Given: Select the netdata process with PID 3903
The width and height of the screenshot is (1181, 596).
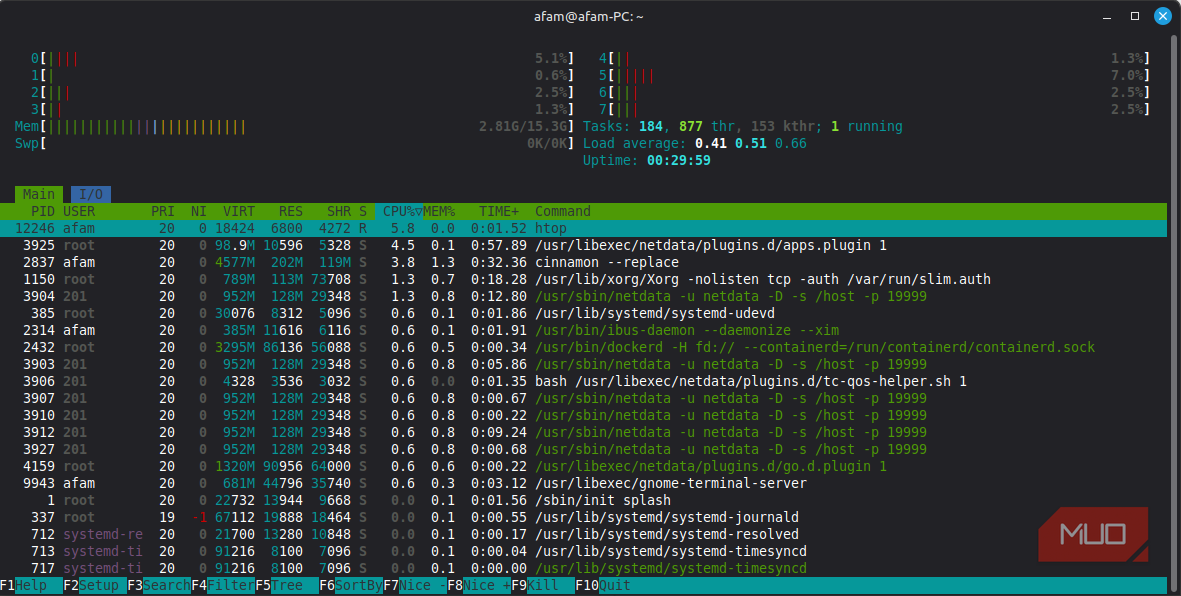Looking at the screenshot, I should point(584,364).
